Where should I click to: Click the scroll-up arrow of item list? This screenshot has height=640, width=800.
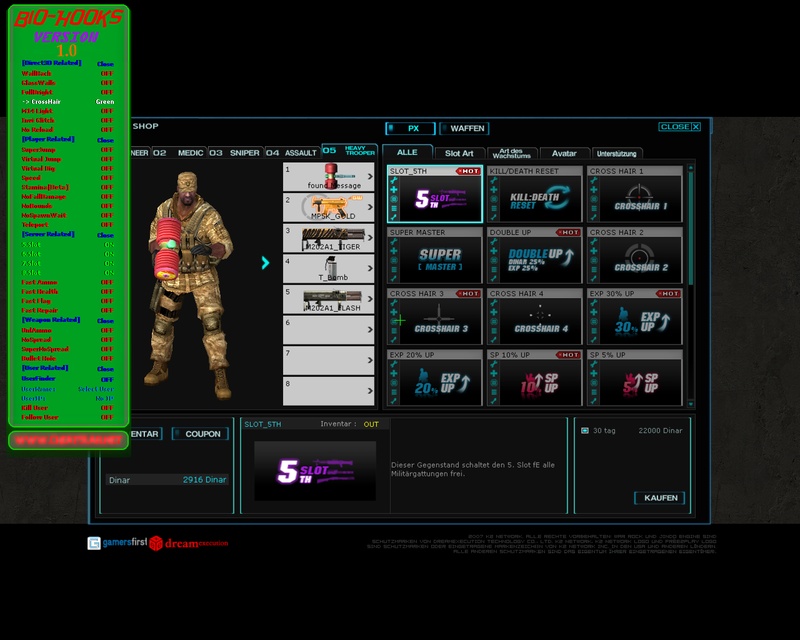(x=691, y=167)
